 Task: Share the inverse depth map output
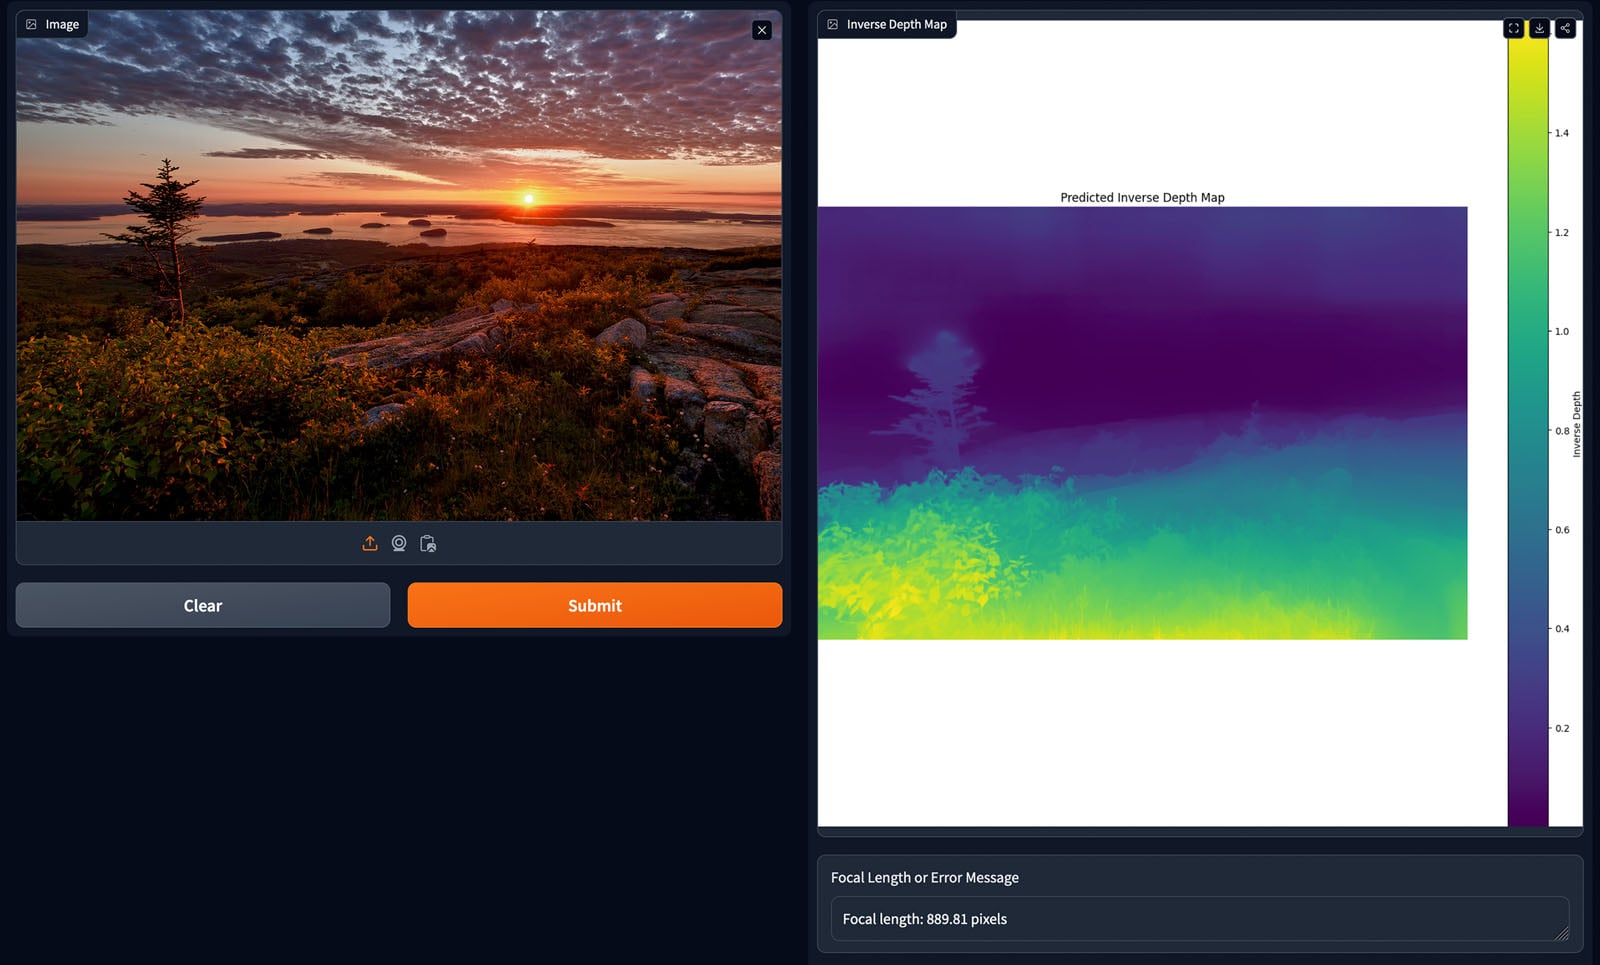[1566, 28]
